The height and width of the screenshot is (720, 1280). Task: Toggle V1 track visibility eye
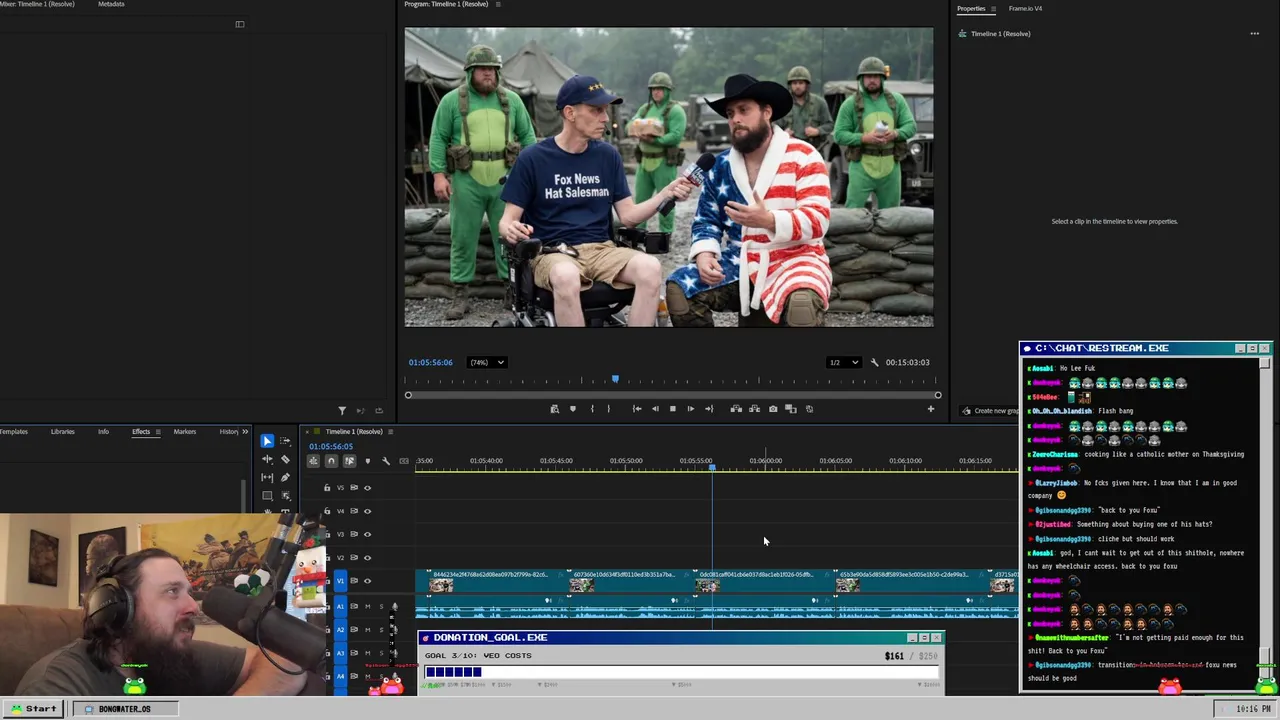point(367,581)
